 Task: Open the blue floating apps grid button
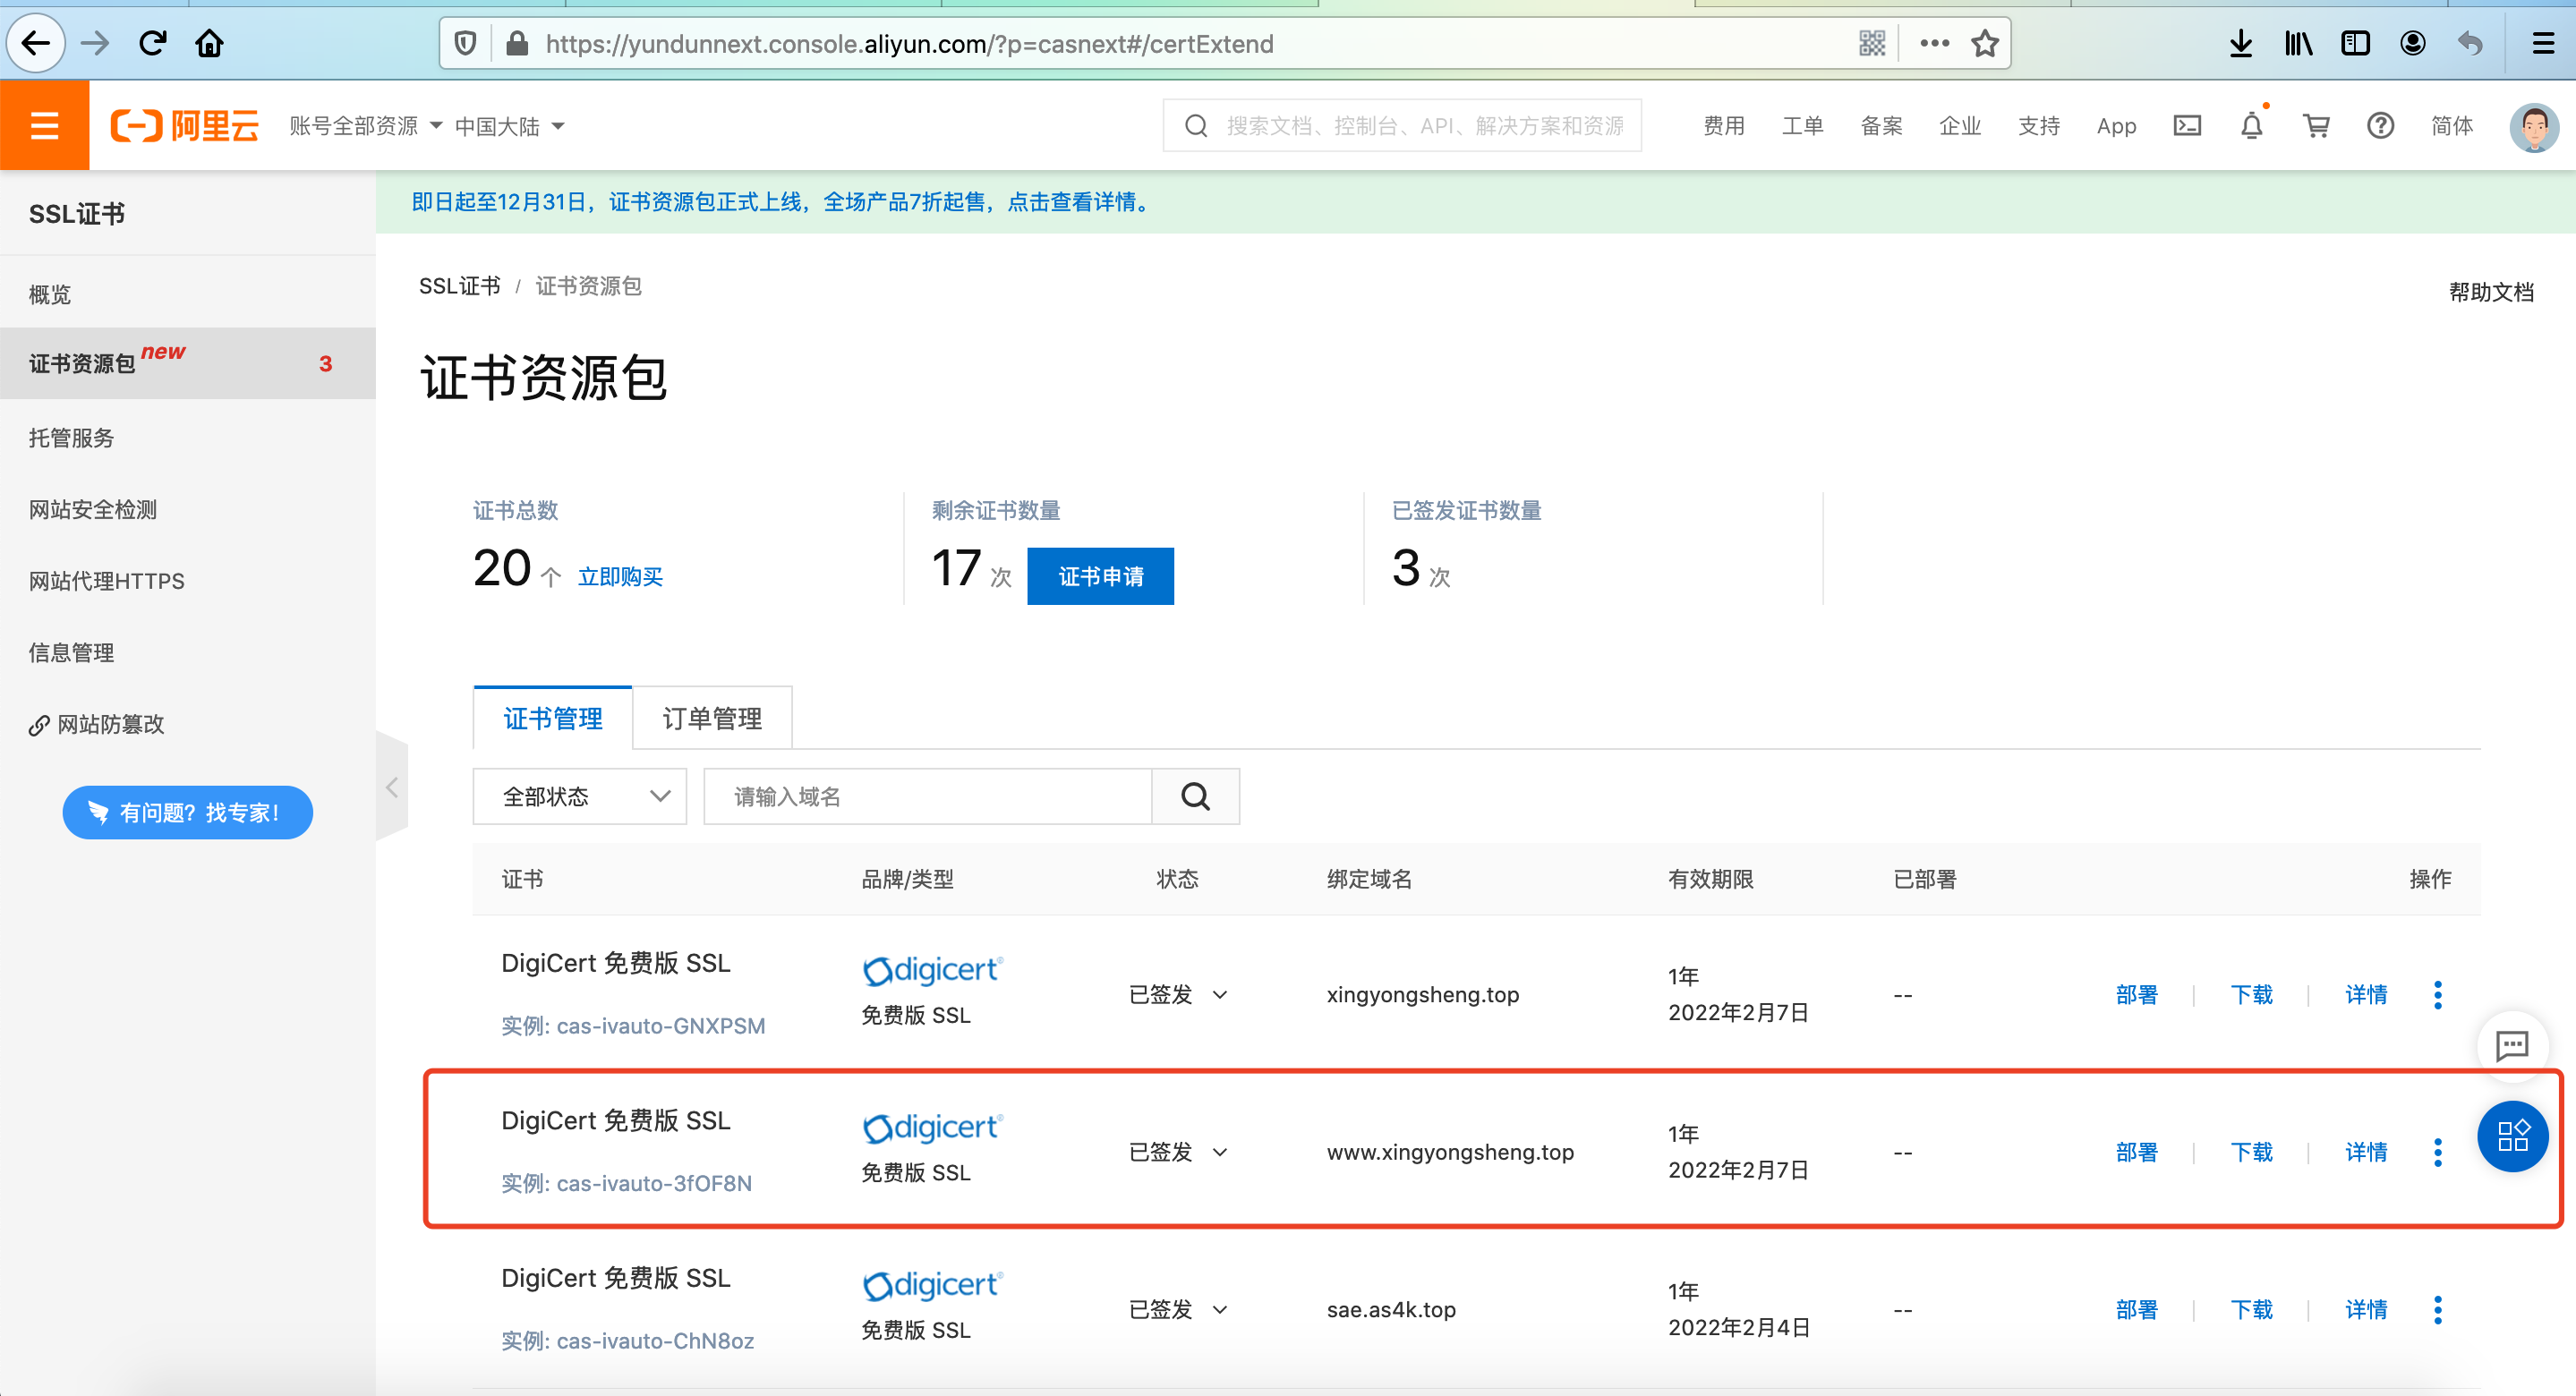[2512, 1136]
